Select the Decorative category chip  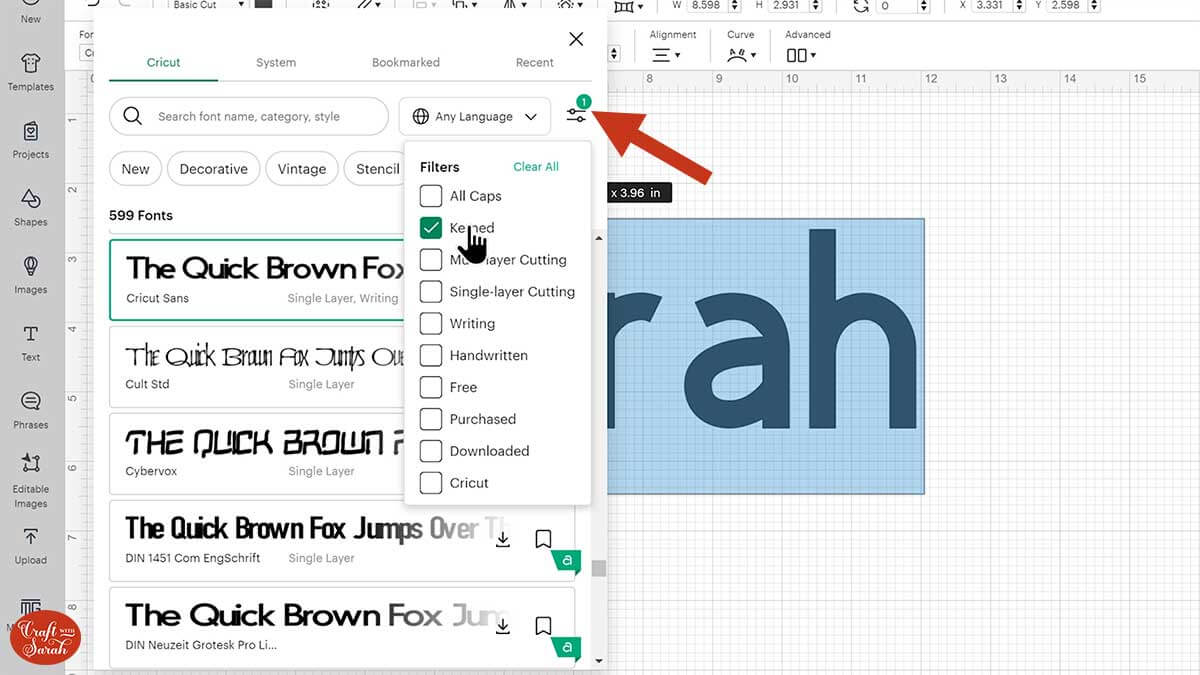[213, 169]
